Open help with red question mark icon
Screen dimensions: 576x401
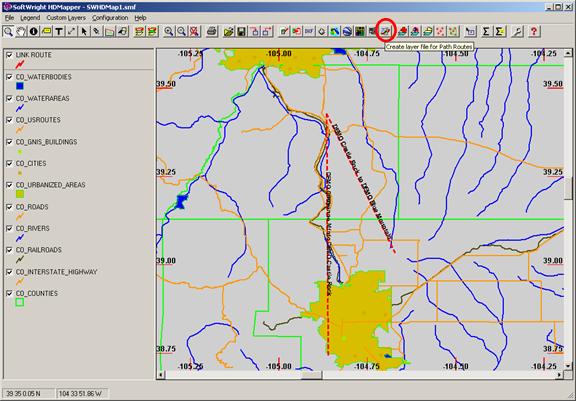click(534, 32)
